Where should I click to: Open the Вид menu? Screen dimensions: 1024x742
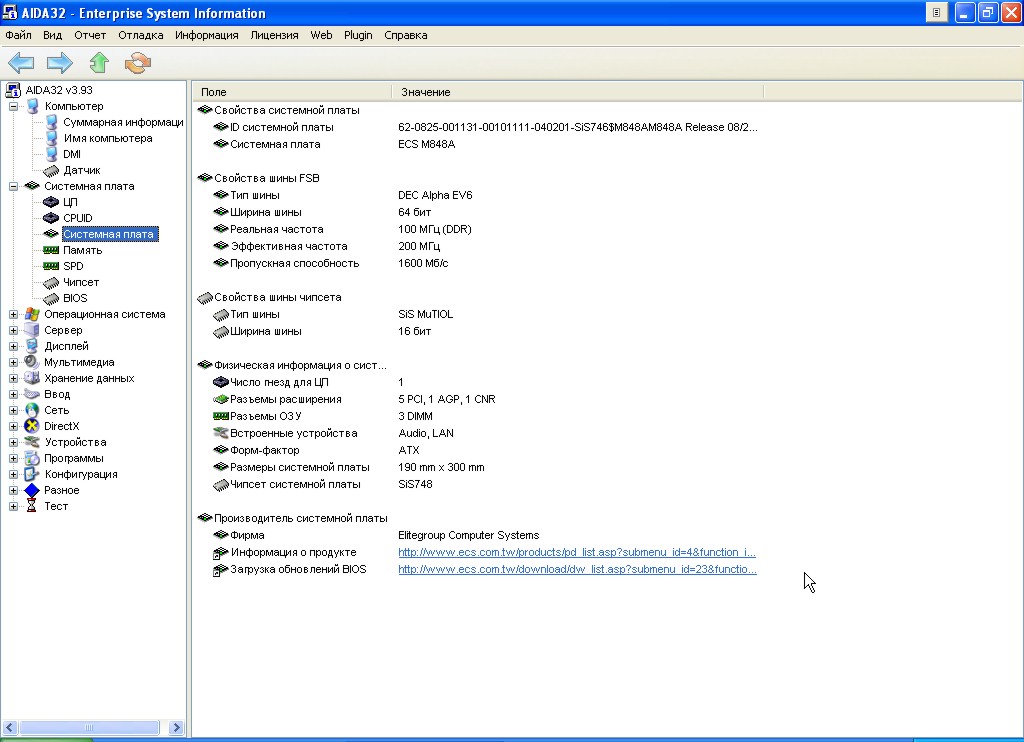pyautogui.click(x=52, y=35)
